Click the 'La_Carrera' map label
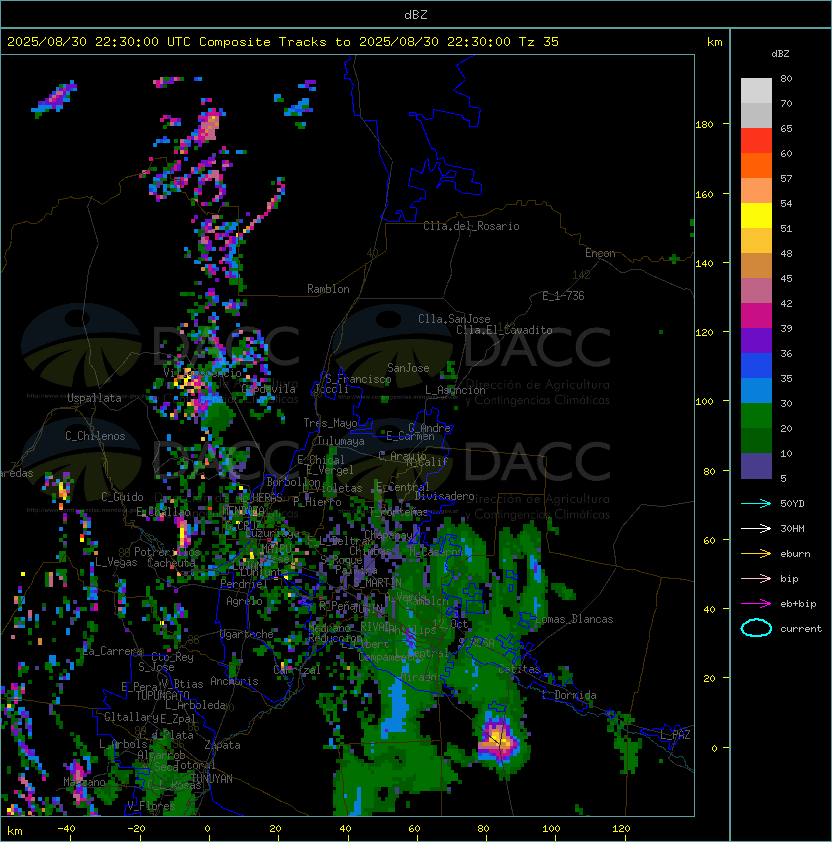This screenshot has height=842, width=832. pyautogui.click(x=113, y=651)
